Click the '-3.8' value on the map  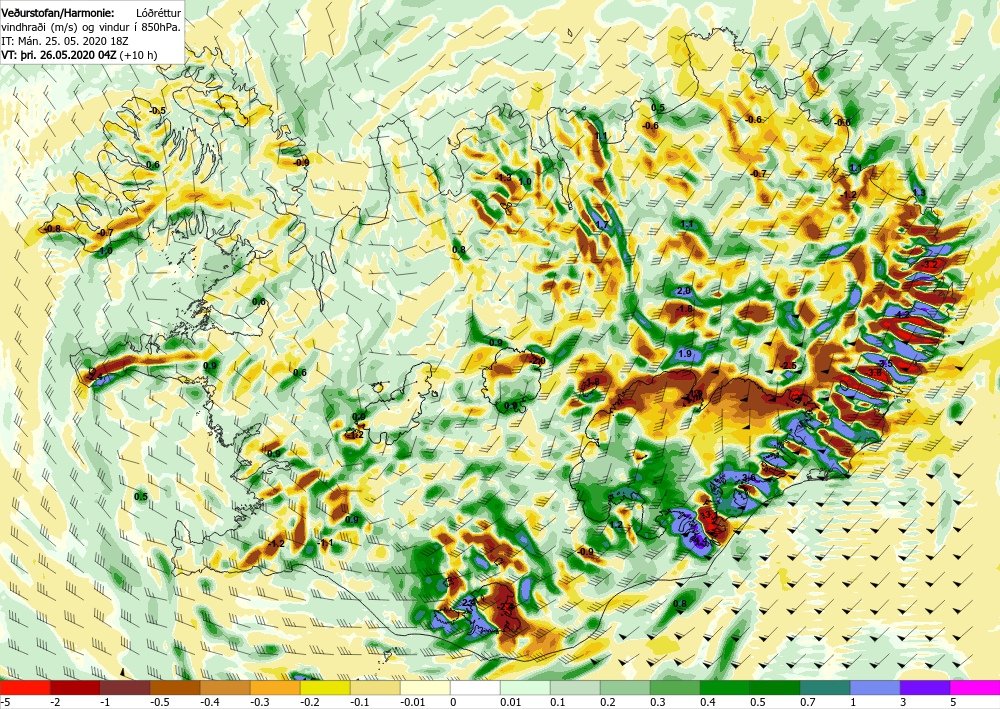point(874,372)
